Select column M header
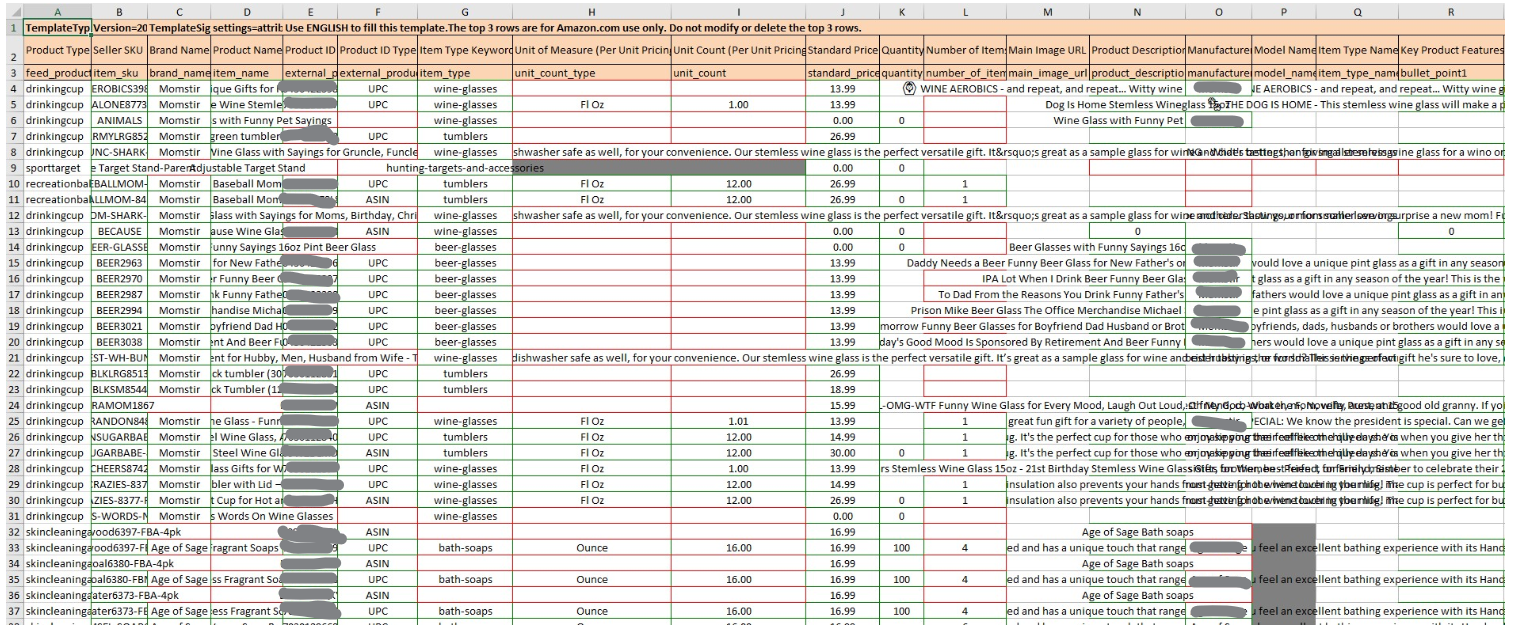This screenshot has width=1515, height=632. coord(1047,10)
